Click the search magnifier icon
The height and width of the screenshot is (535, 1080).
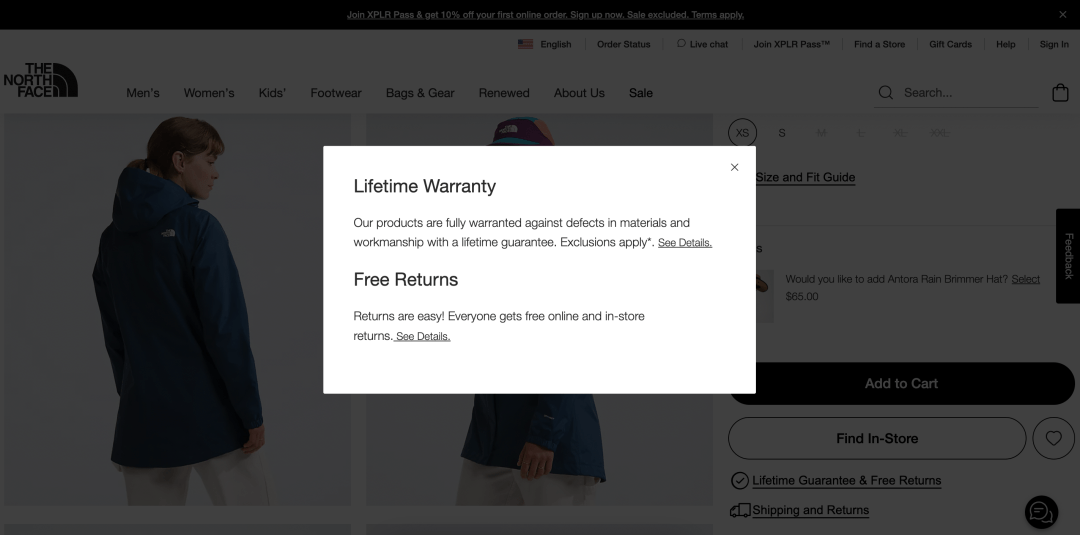[x=886, y=92]
